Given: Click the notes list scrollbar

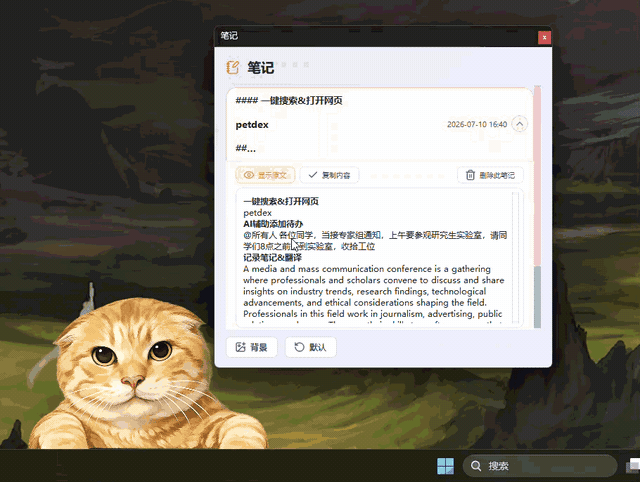Looking at the screenshot, I should (x=537, y=207).
